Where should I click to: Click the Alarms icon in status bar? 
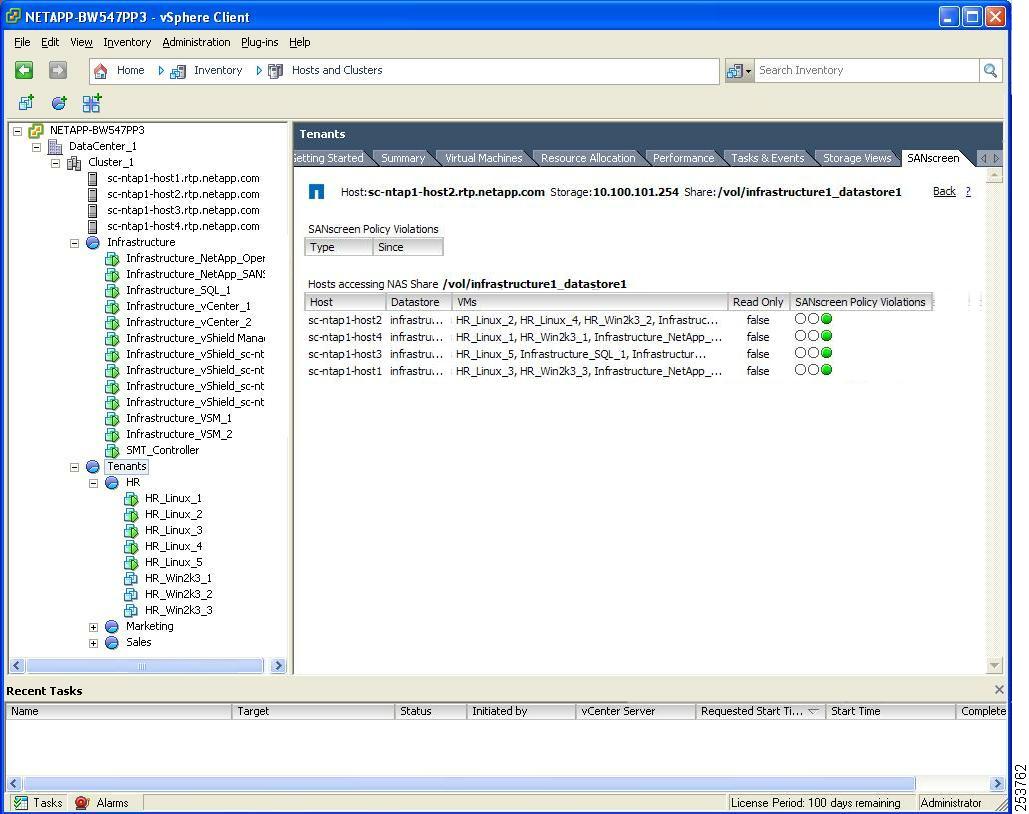click(82, 803)
